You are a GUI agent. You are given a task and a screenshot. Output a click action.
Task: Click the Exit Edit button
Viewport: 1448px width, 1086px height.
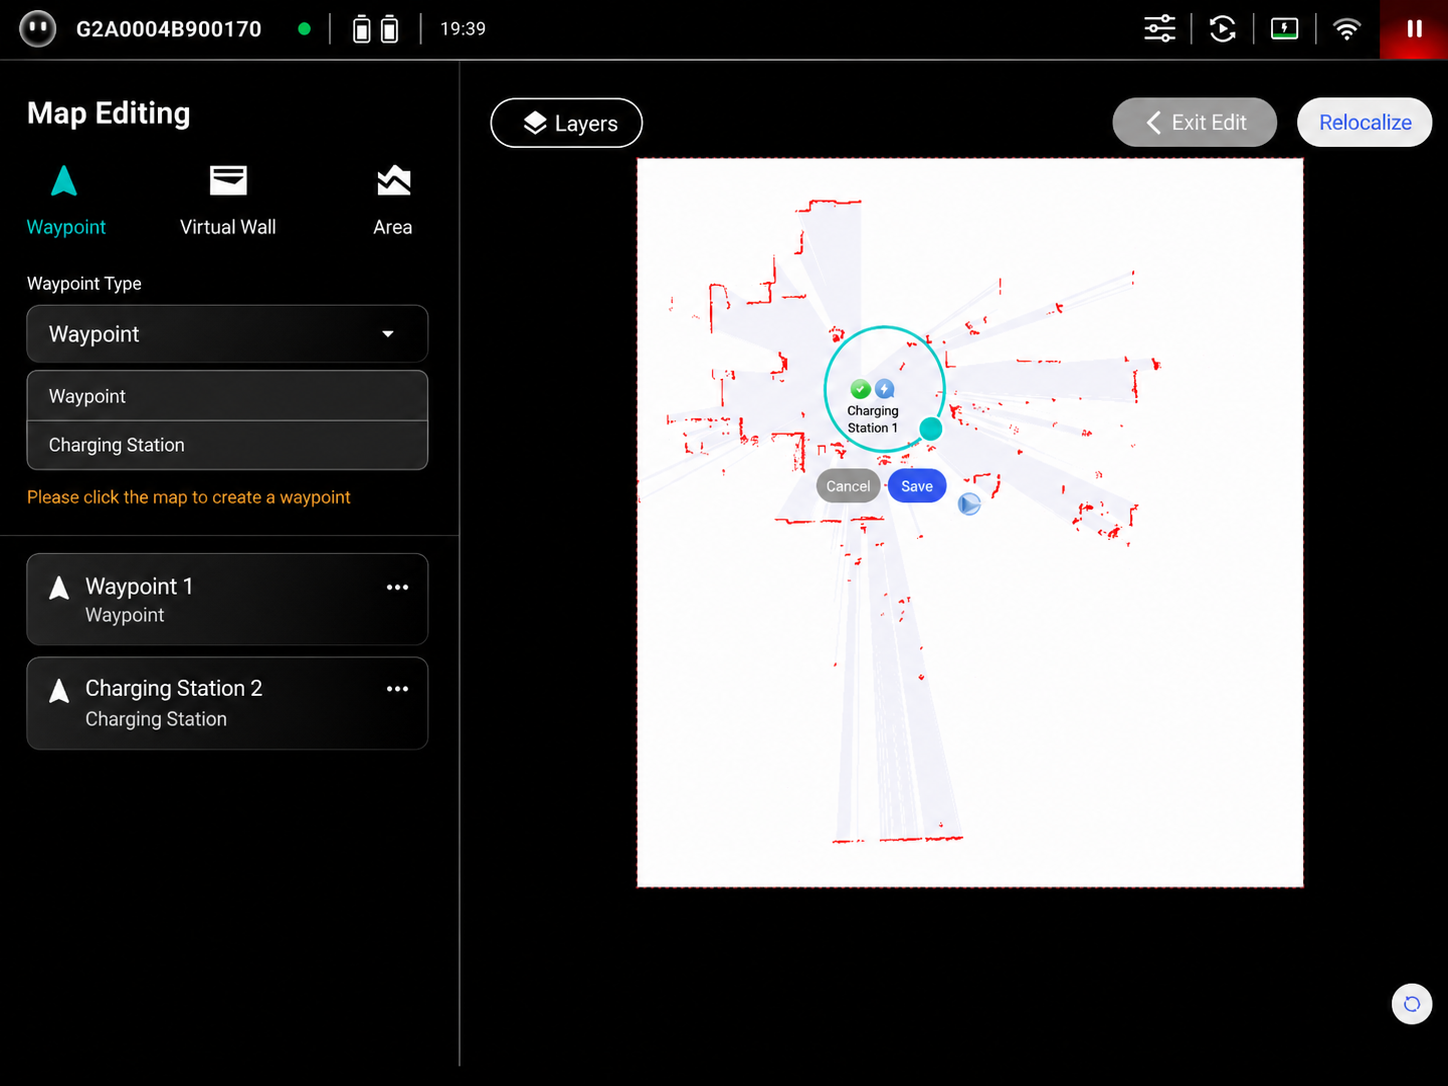click(x=1194, y=122)
